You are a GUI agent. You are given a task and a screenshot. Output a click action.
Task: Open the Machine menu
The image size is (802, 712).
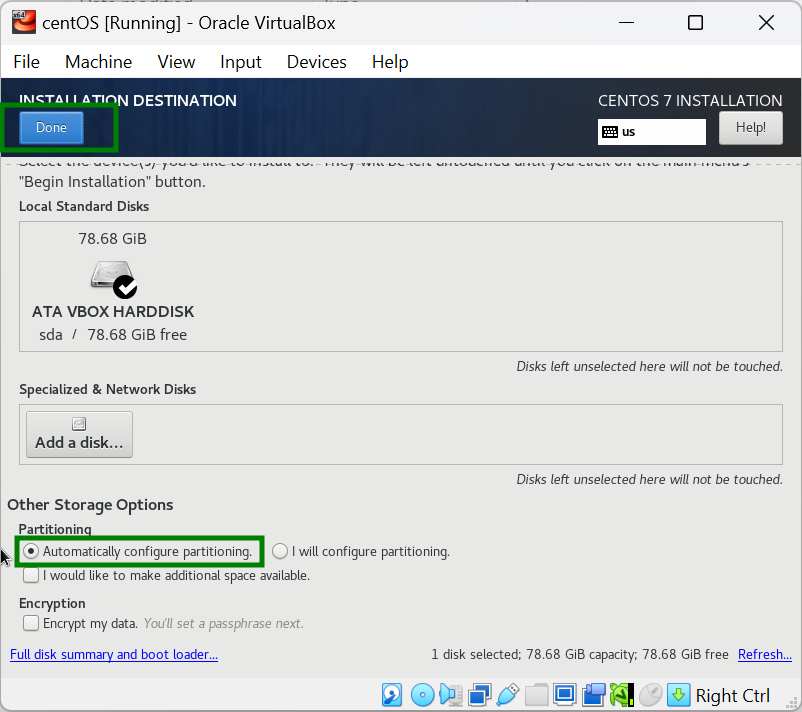[98, 62]
